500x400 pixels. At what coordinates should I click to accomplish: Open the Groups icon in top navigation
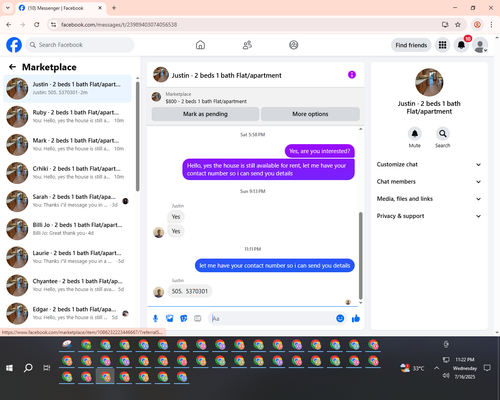[294, 45]
